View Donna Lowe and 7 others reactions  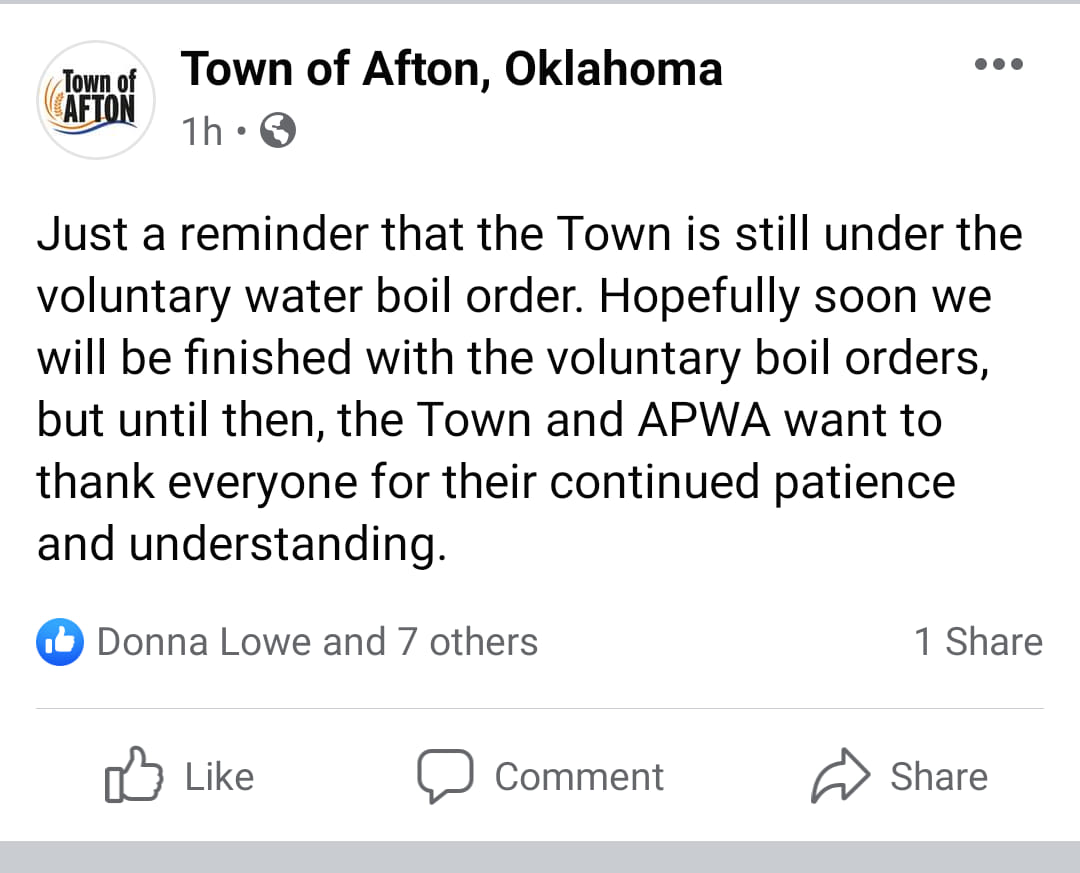pos(317,642)
